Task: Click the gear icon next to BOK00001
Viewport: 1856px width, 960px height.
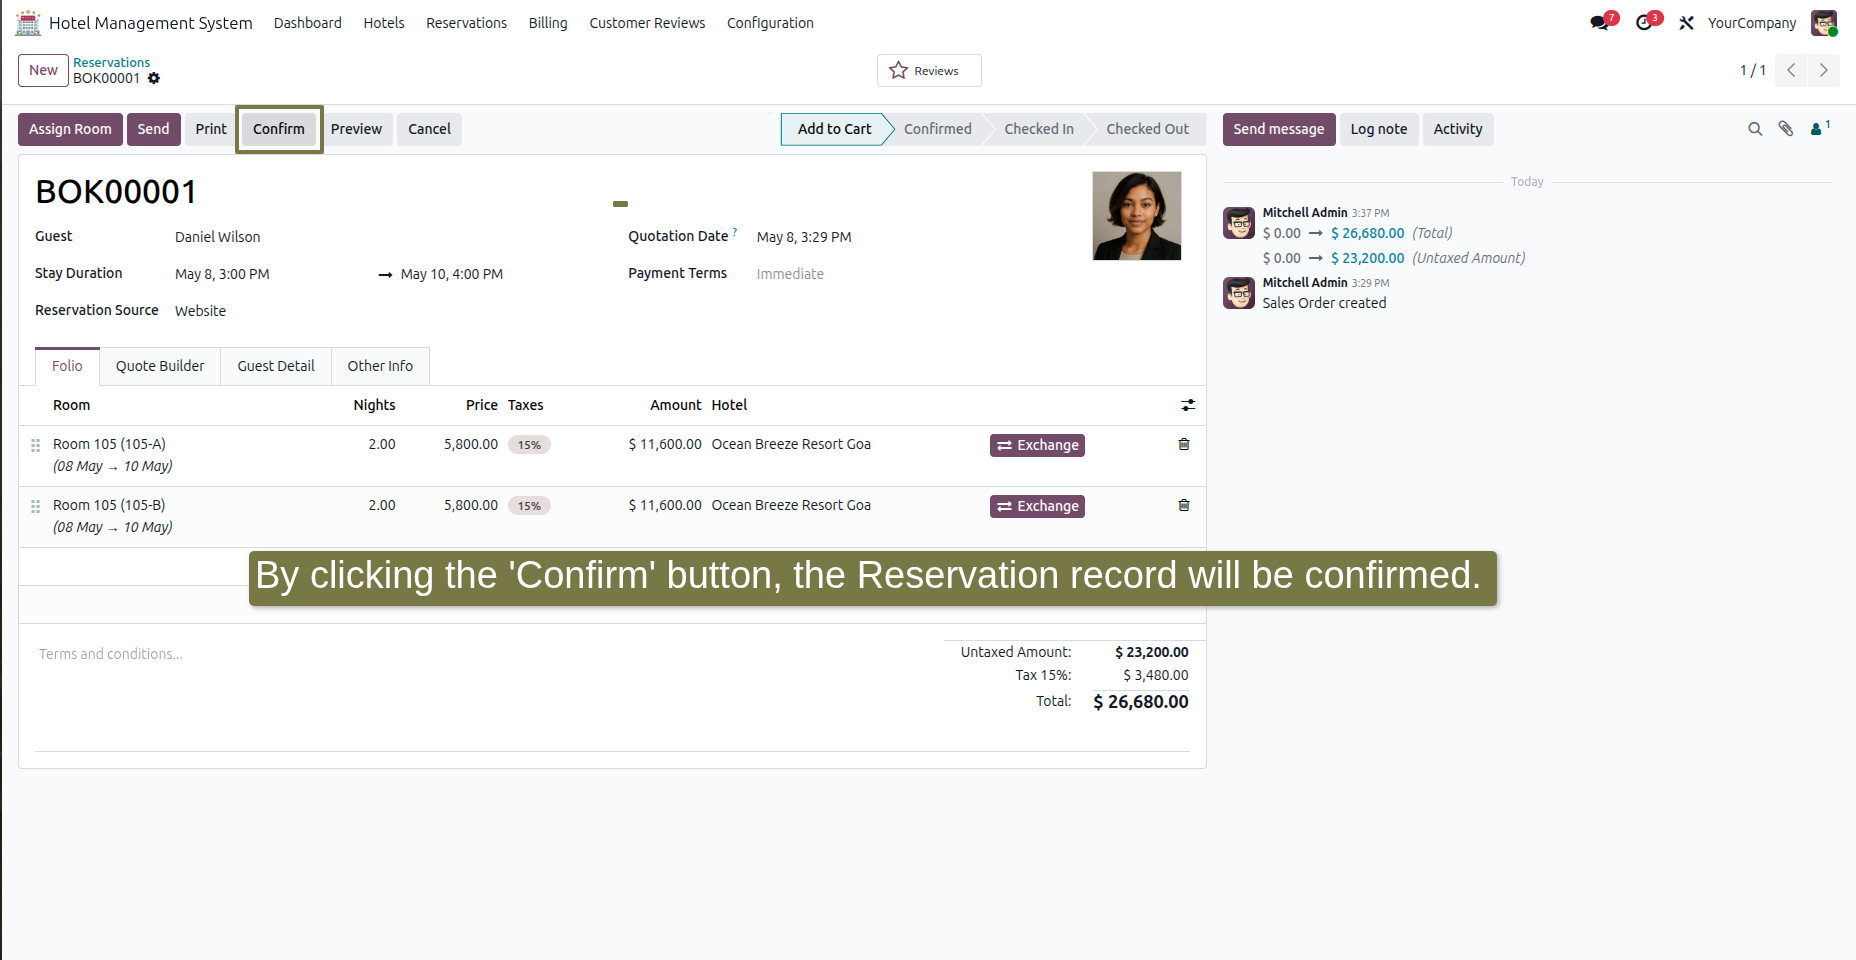Action: pyautogui.click(x=154, y=78)
